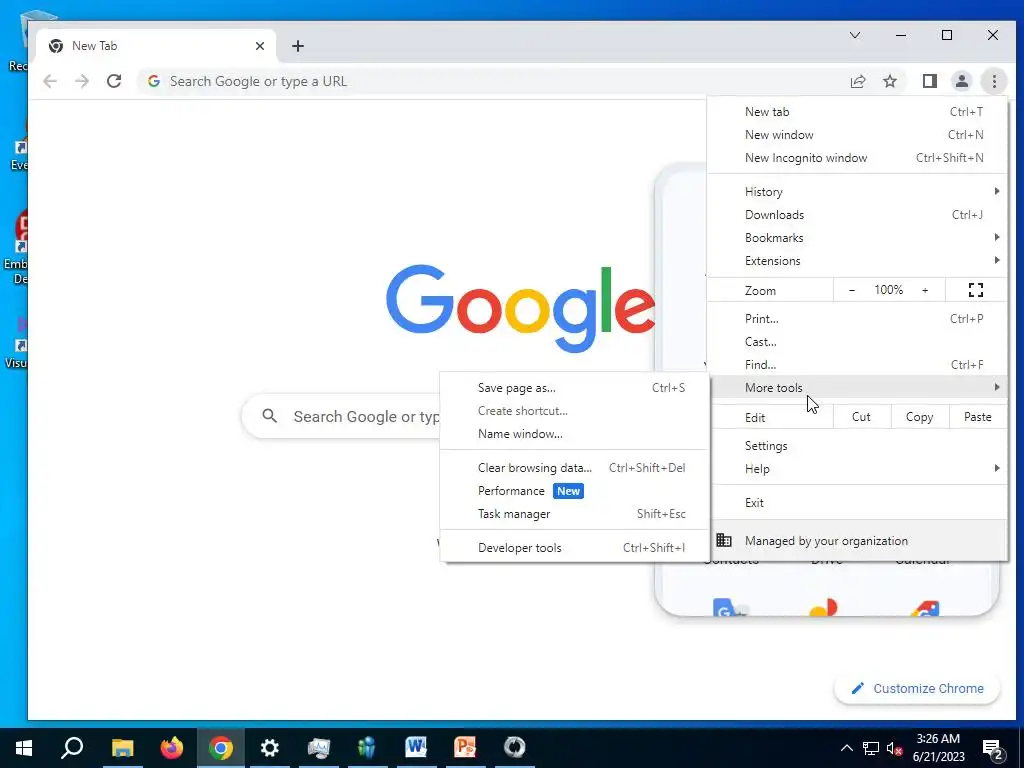
Task: Click the Chrome taskbar icon
Action: (x=221, y=747)
